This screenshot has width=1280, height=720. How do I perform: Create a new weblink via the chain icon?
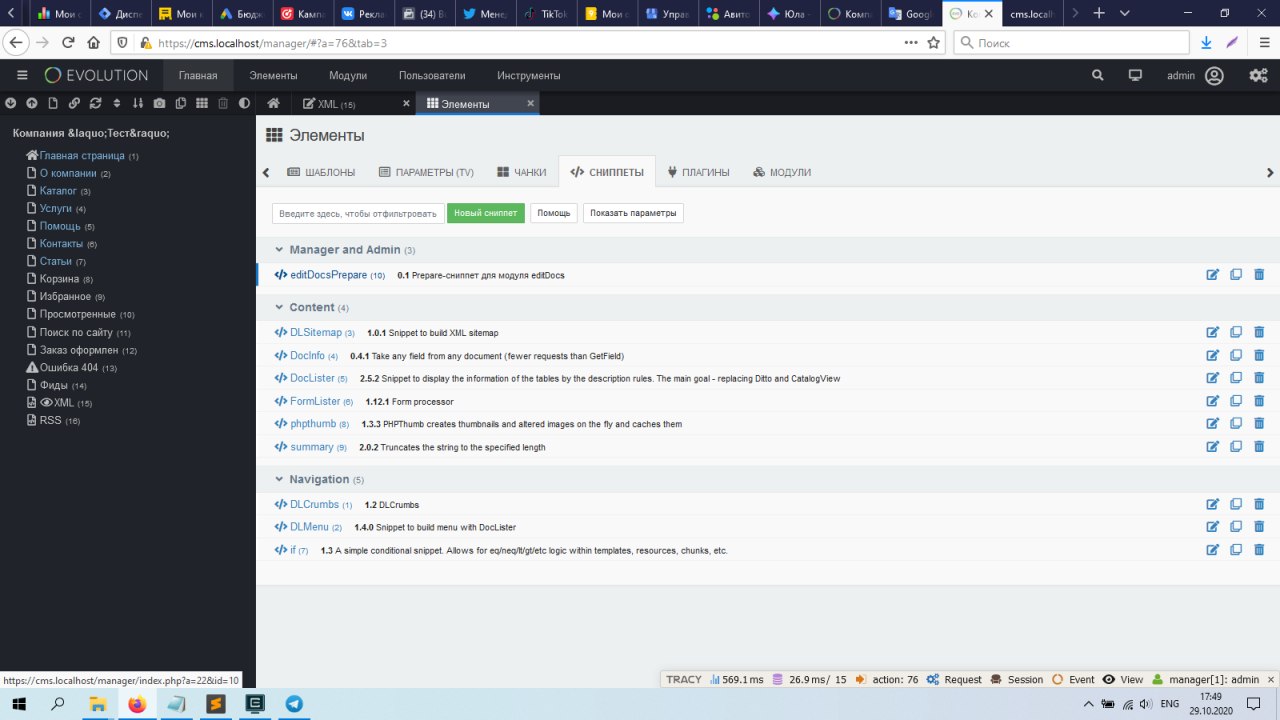(x=74, y=103)
